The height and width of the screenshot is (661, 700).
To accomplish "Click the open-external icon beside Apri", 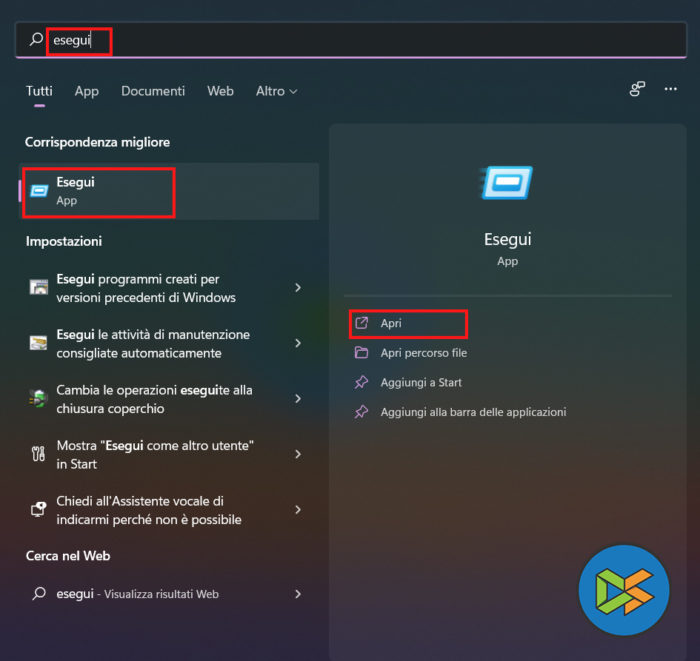I will click(361, 323).
